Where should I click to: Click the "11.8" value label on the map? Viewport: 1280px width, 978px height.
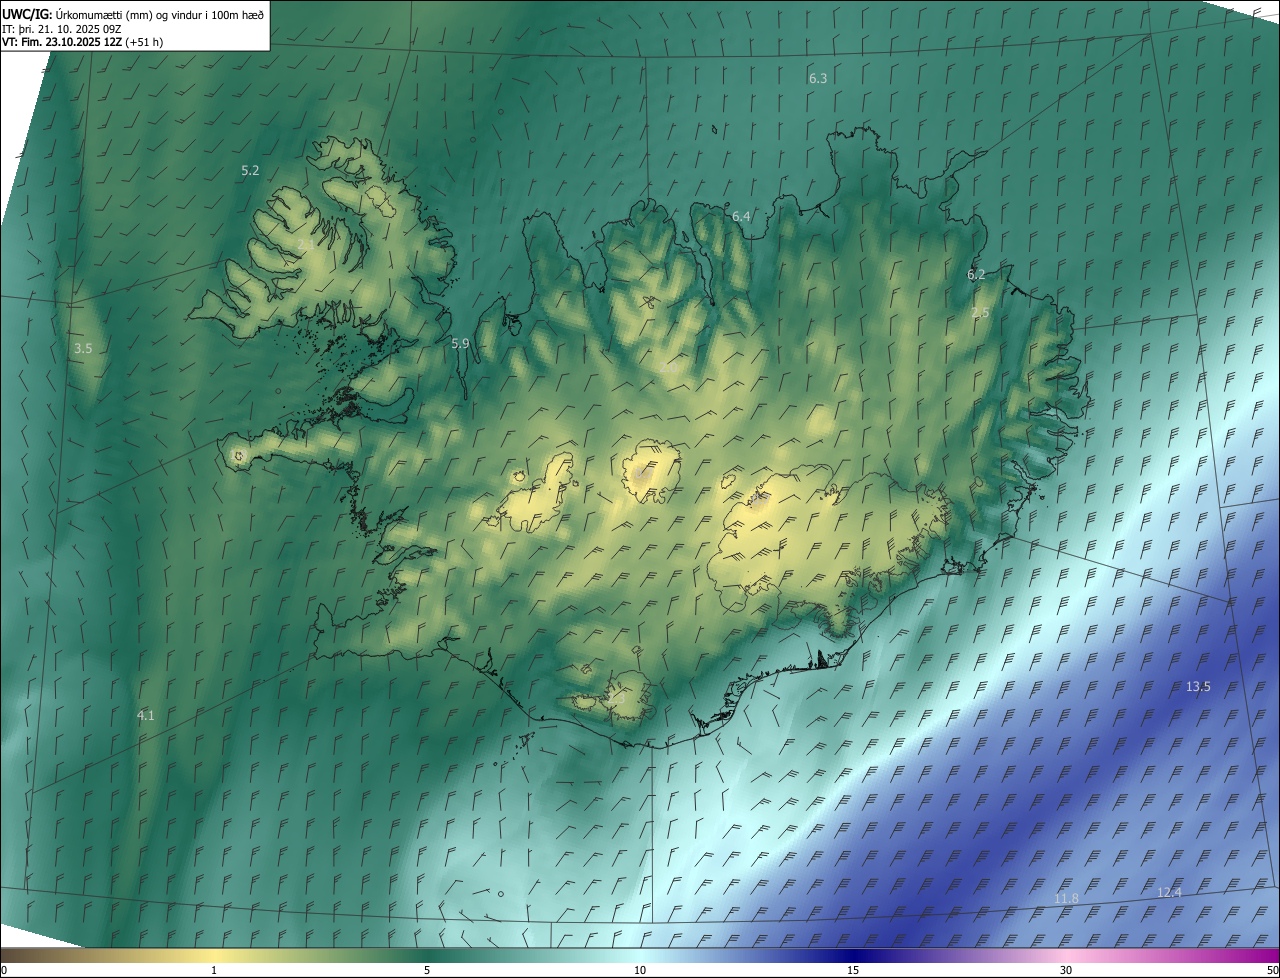[1067, 899]
